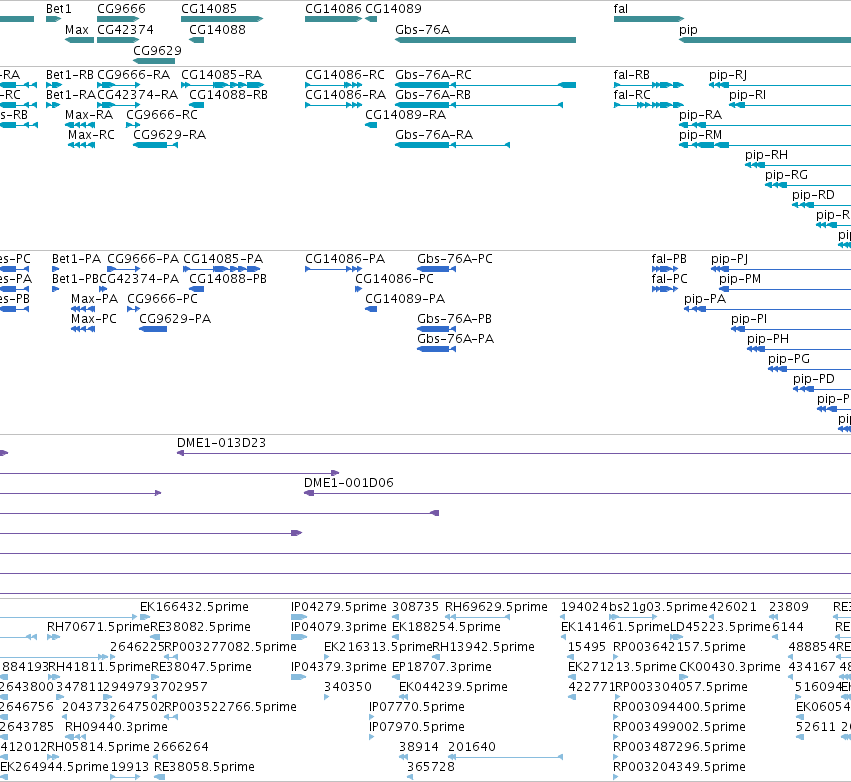The image size is (851, 782).
Task: Select protein pip-PJ
Action: point(729,259)
